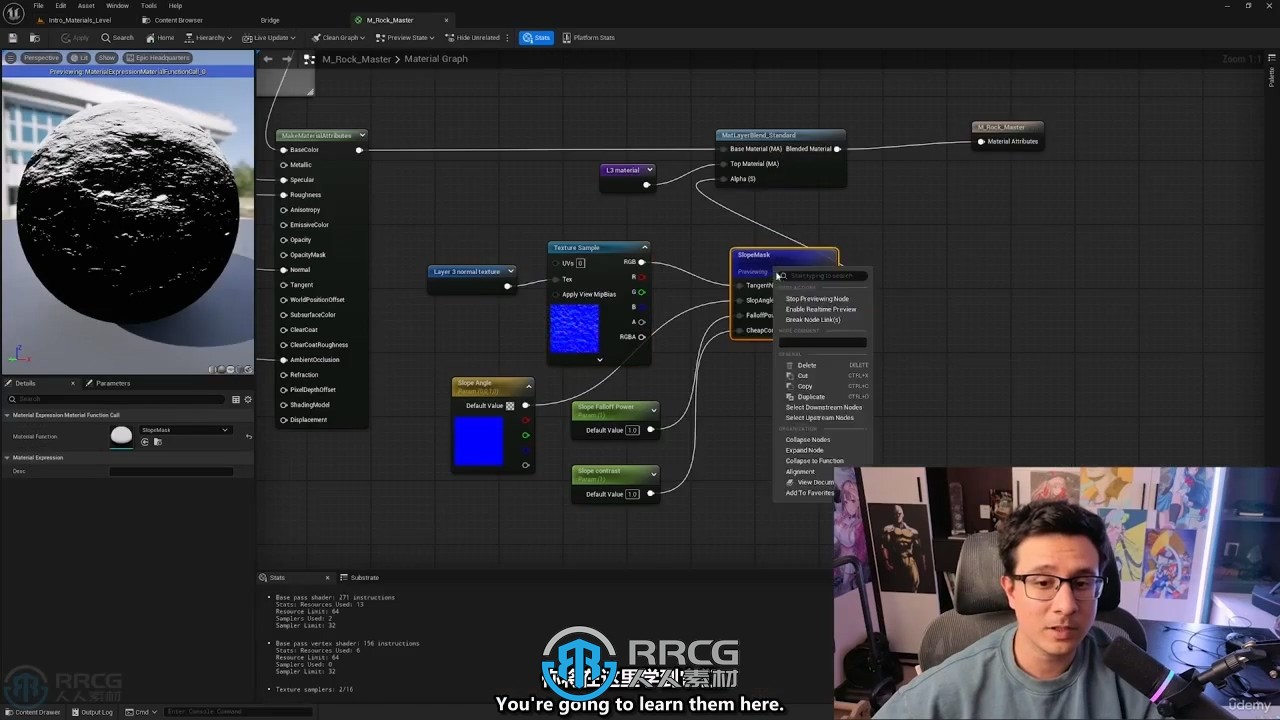
Task: Expand the Slope contrast node chevron
Action: coord(653,473)
